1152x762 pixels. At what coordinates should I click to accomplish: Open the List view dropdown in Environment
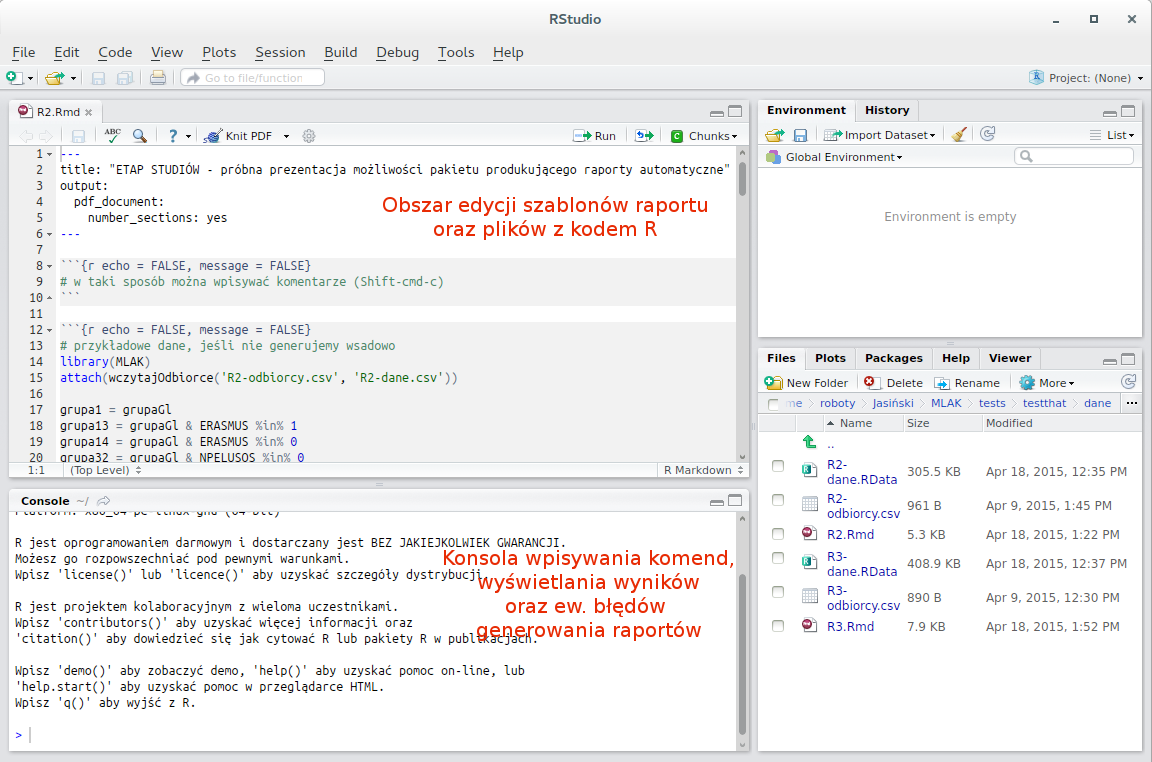click(x=1112, y=135)
